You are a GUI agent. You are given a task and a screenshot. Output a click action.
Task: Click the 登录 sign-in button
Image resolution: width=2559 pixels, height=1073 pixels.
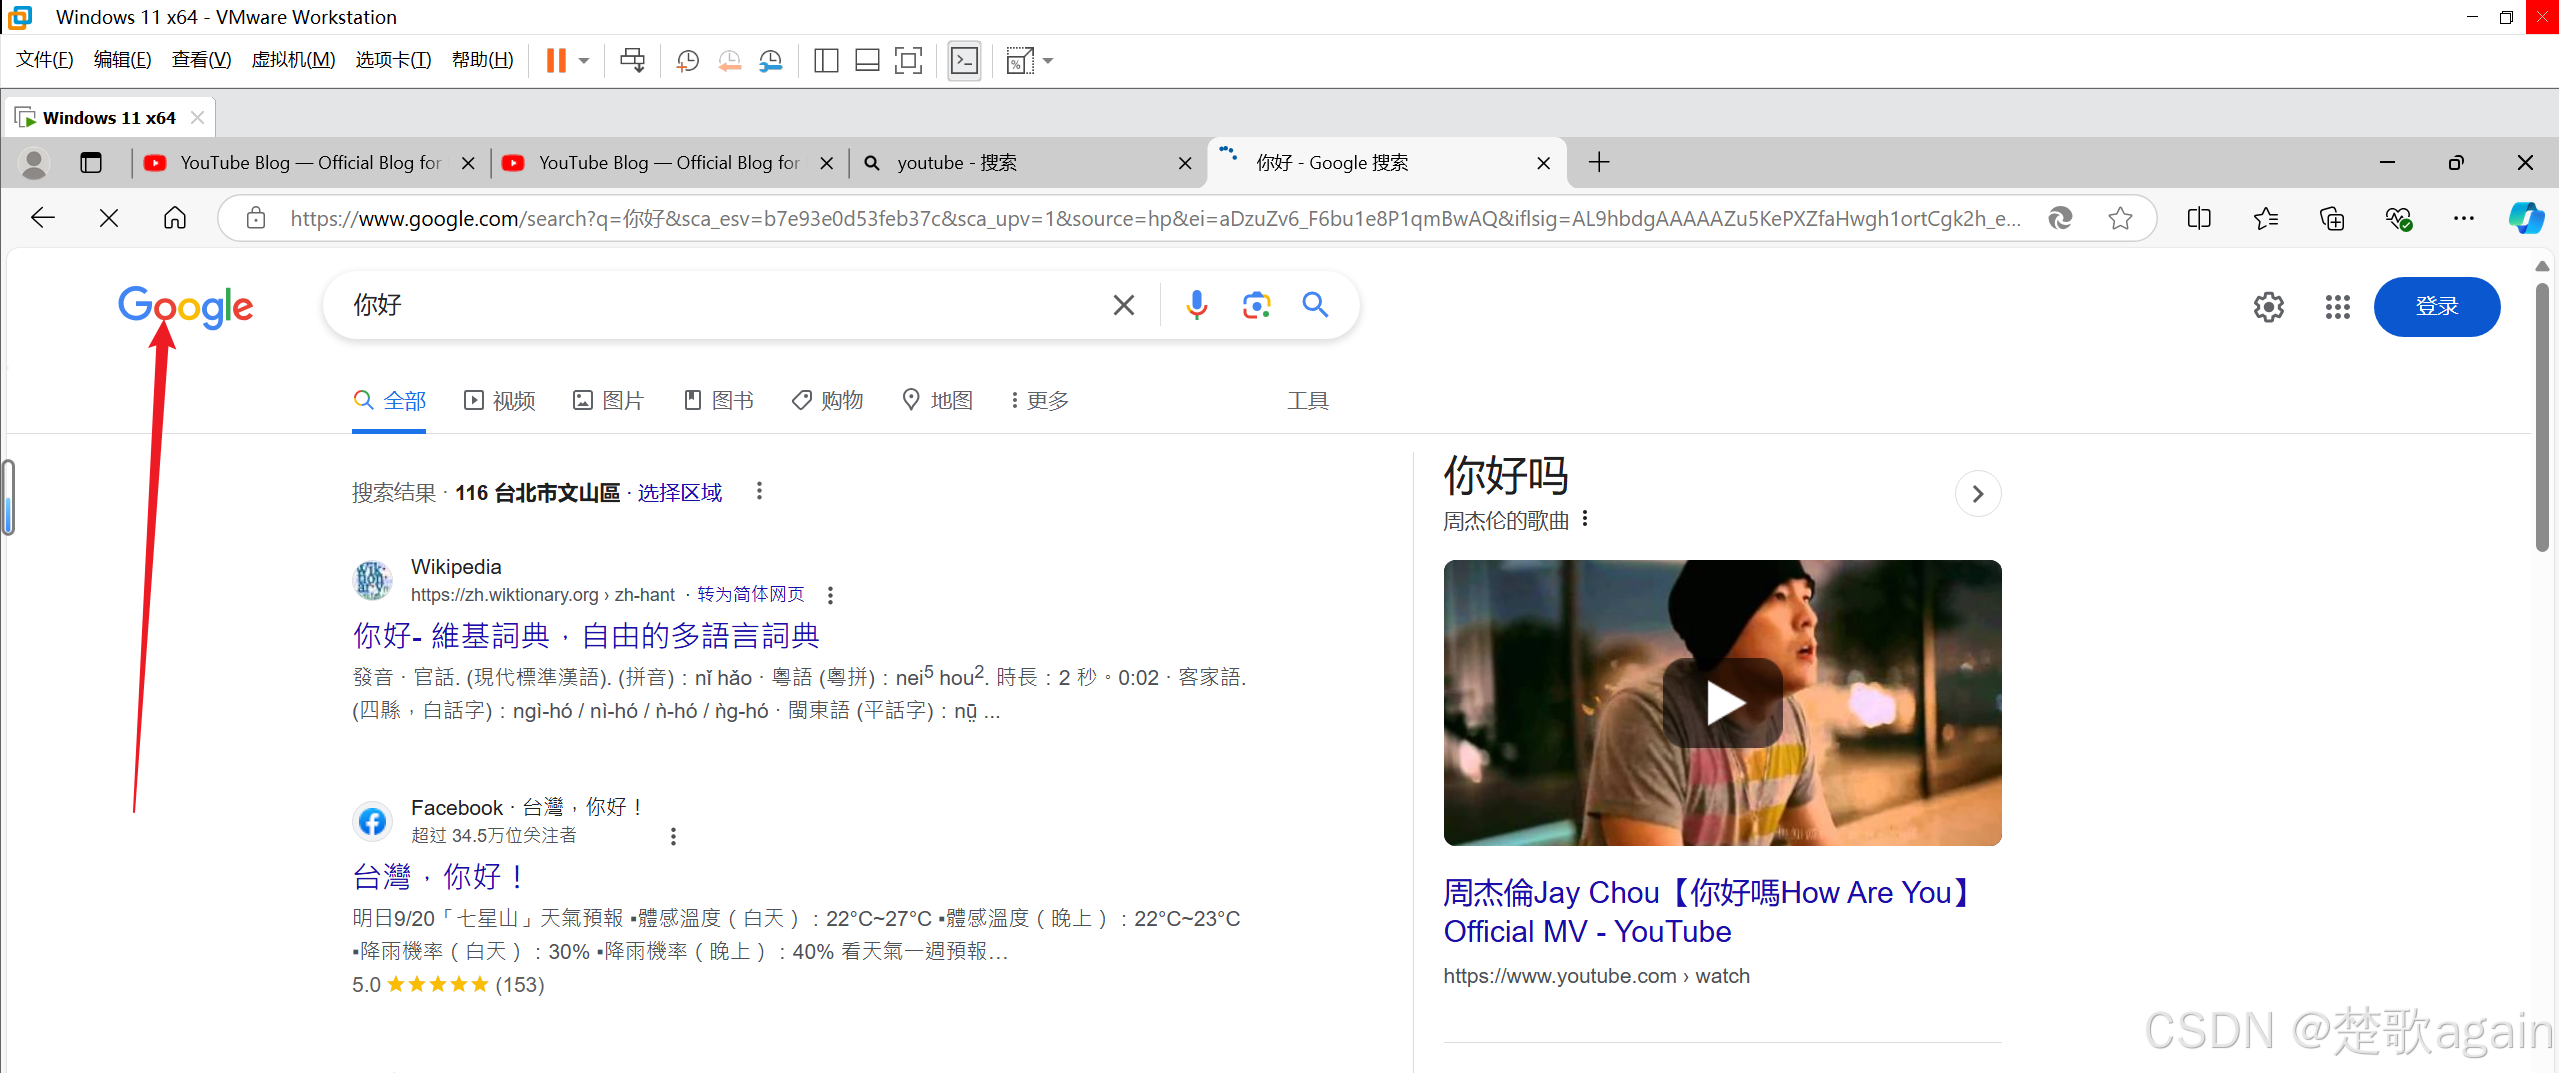click(2437, 307)
